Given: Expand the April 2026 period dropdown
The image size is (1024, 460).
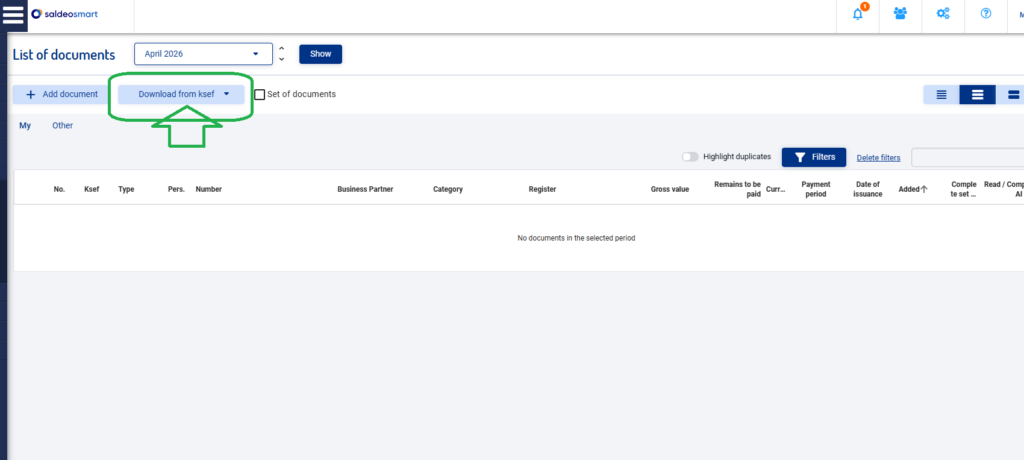Looking at the screenshot, I should (x=202, y=54).
